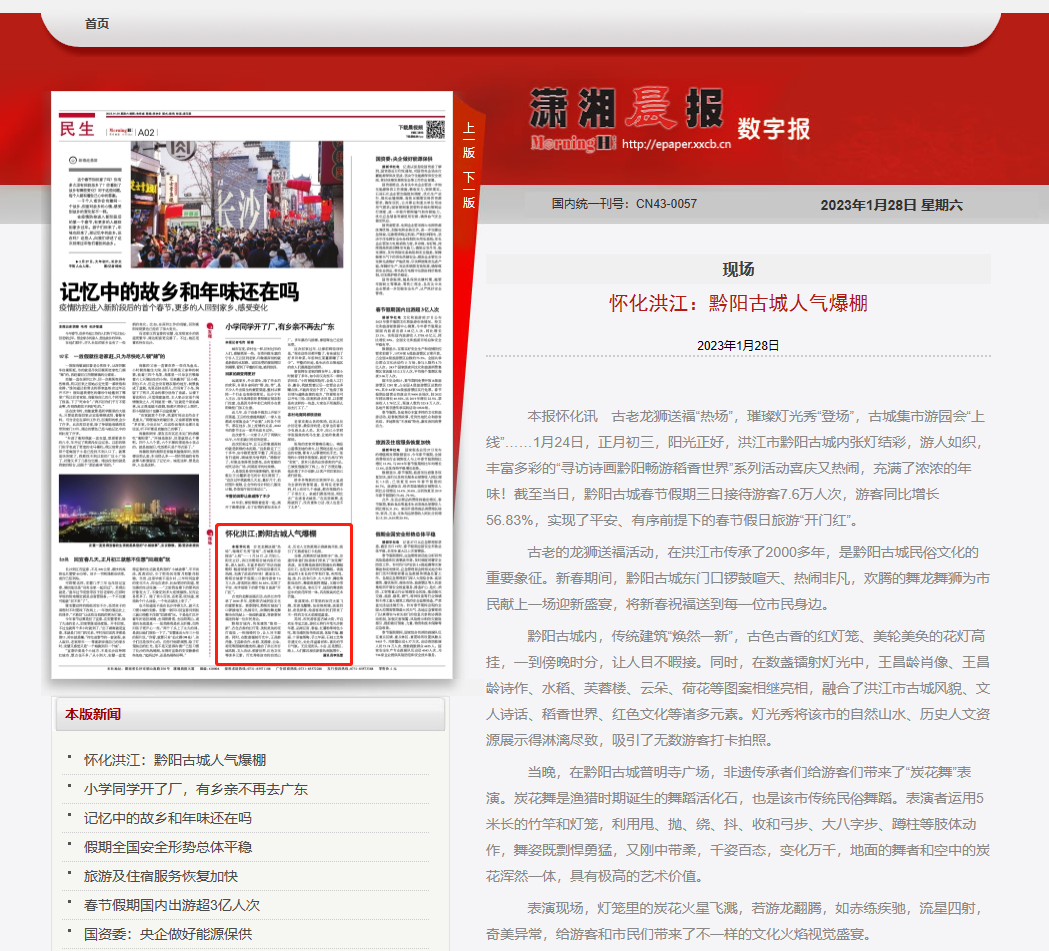The height and width of the screenshot is (951, 1049).
Task: Click 国内统一刊号：CN43-0057 text
Action: click(x=624, y=204)
